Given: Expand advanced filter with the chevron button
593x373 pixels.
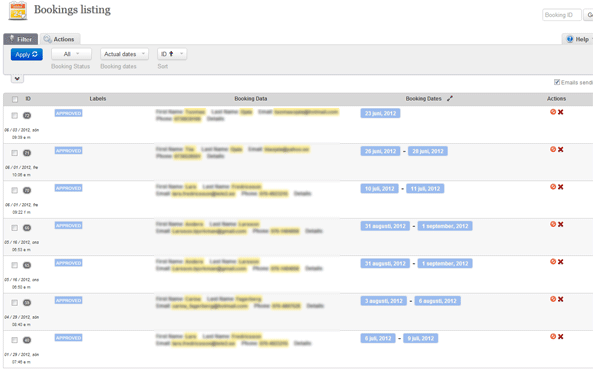Looking at the screenshot, I should pyautogui.click(x=17, y=79).
